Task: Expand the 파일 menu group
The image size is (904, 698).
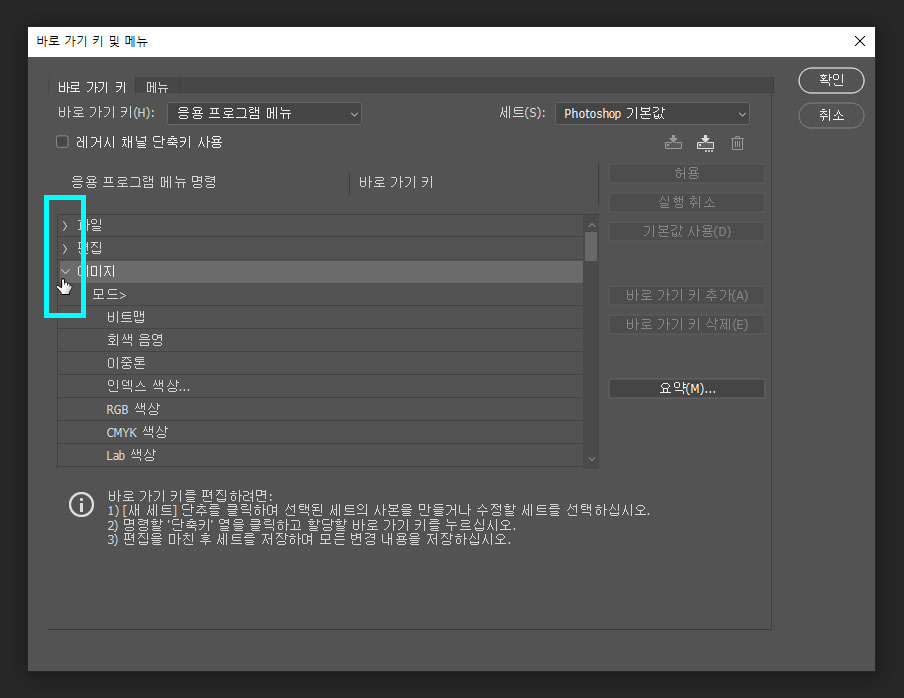Action: pos(65,225)
